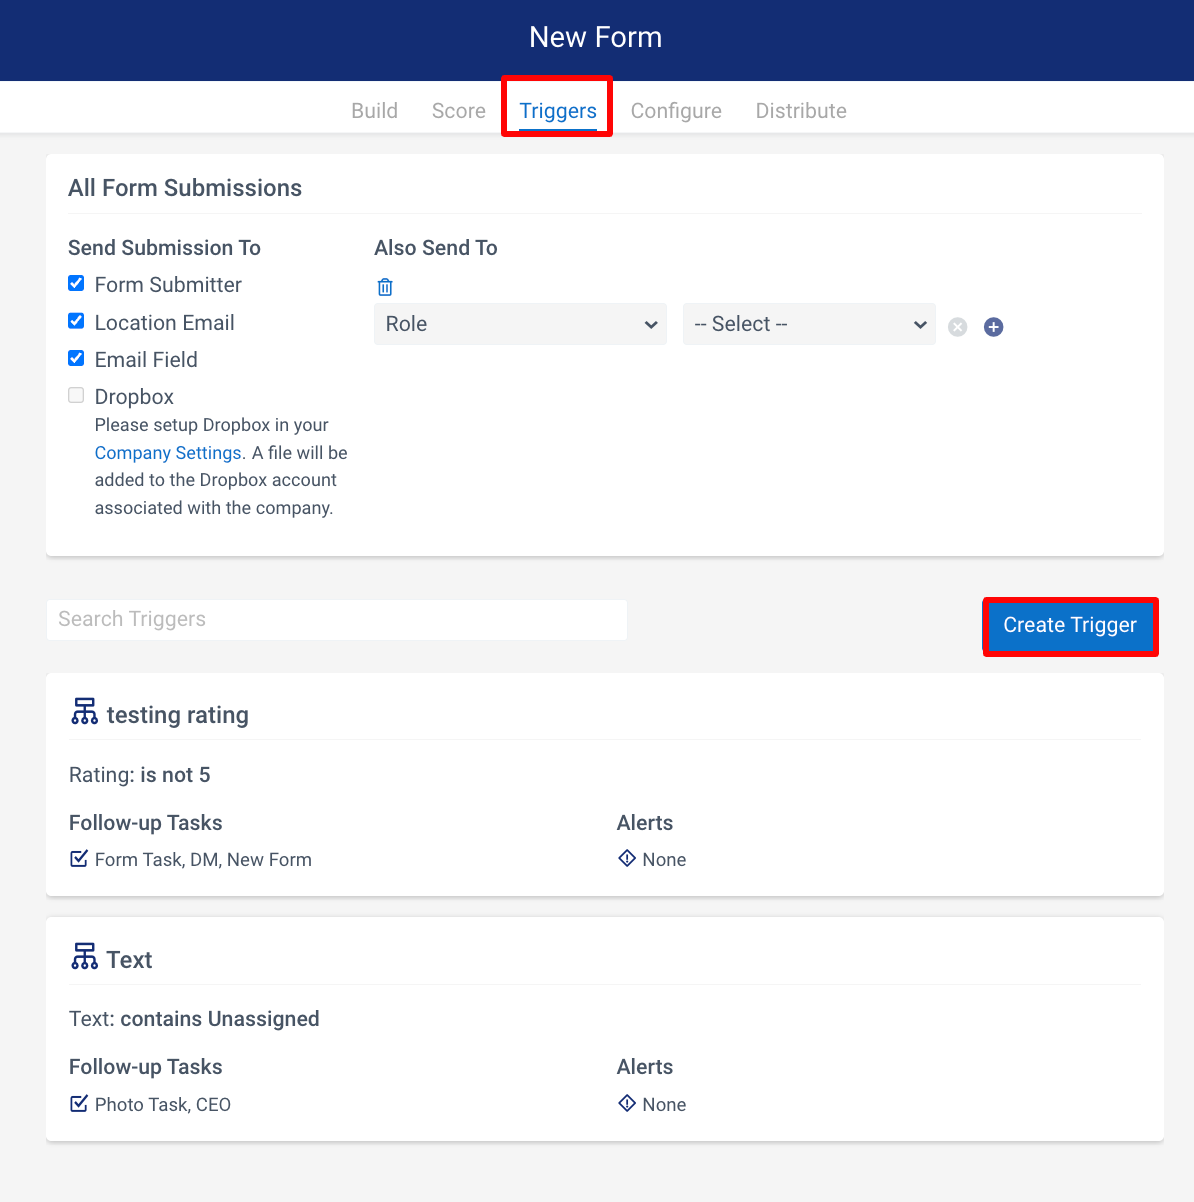The width and height of the screenshot is (1194, 1202).
Task: Click the Alerts label in the Text trigger card
Action: coord(645,1067)
